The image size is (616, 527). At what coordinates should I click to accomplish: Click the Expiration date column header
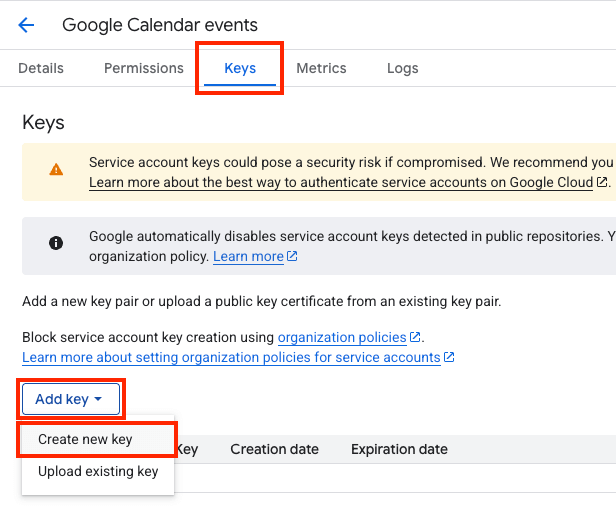pos(399,449)
